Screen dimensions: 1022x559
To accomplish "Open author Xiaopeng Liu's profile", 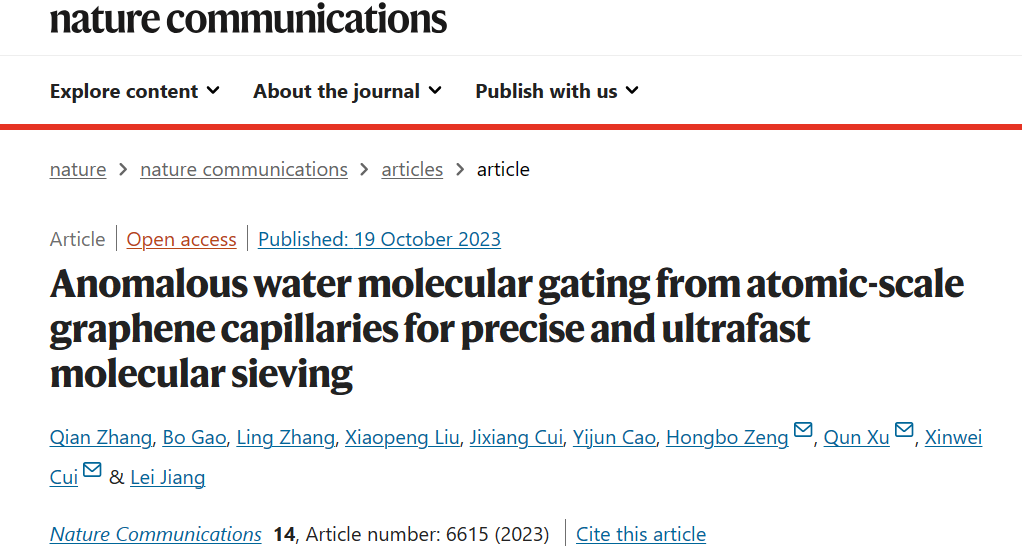I will click(402, 437).
